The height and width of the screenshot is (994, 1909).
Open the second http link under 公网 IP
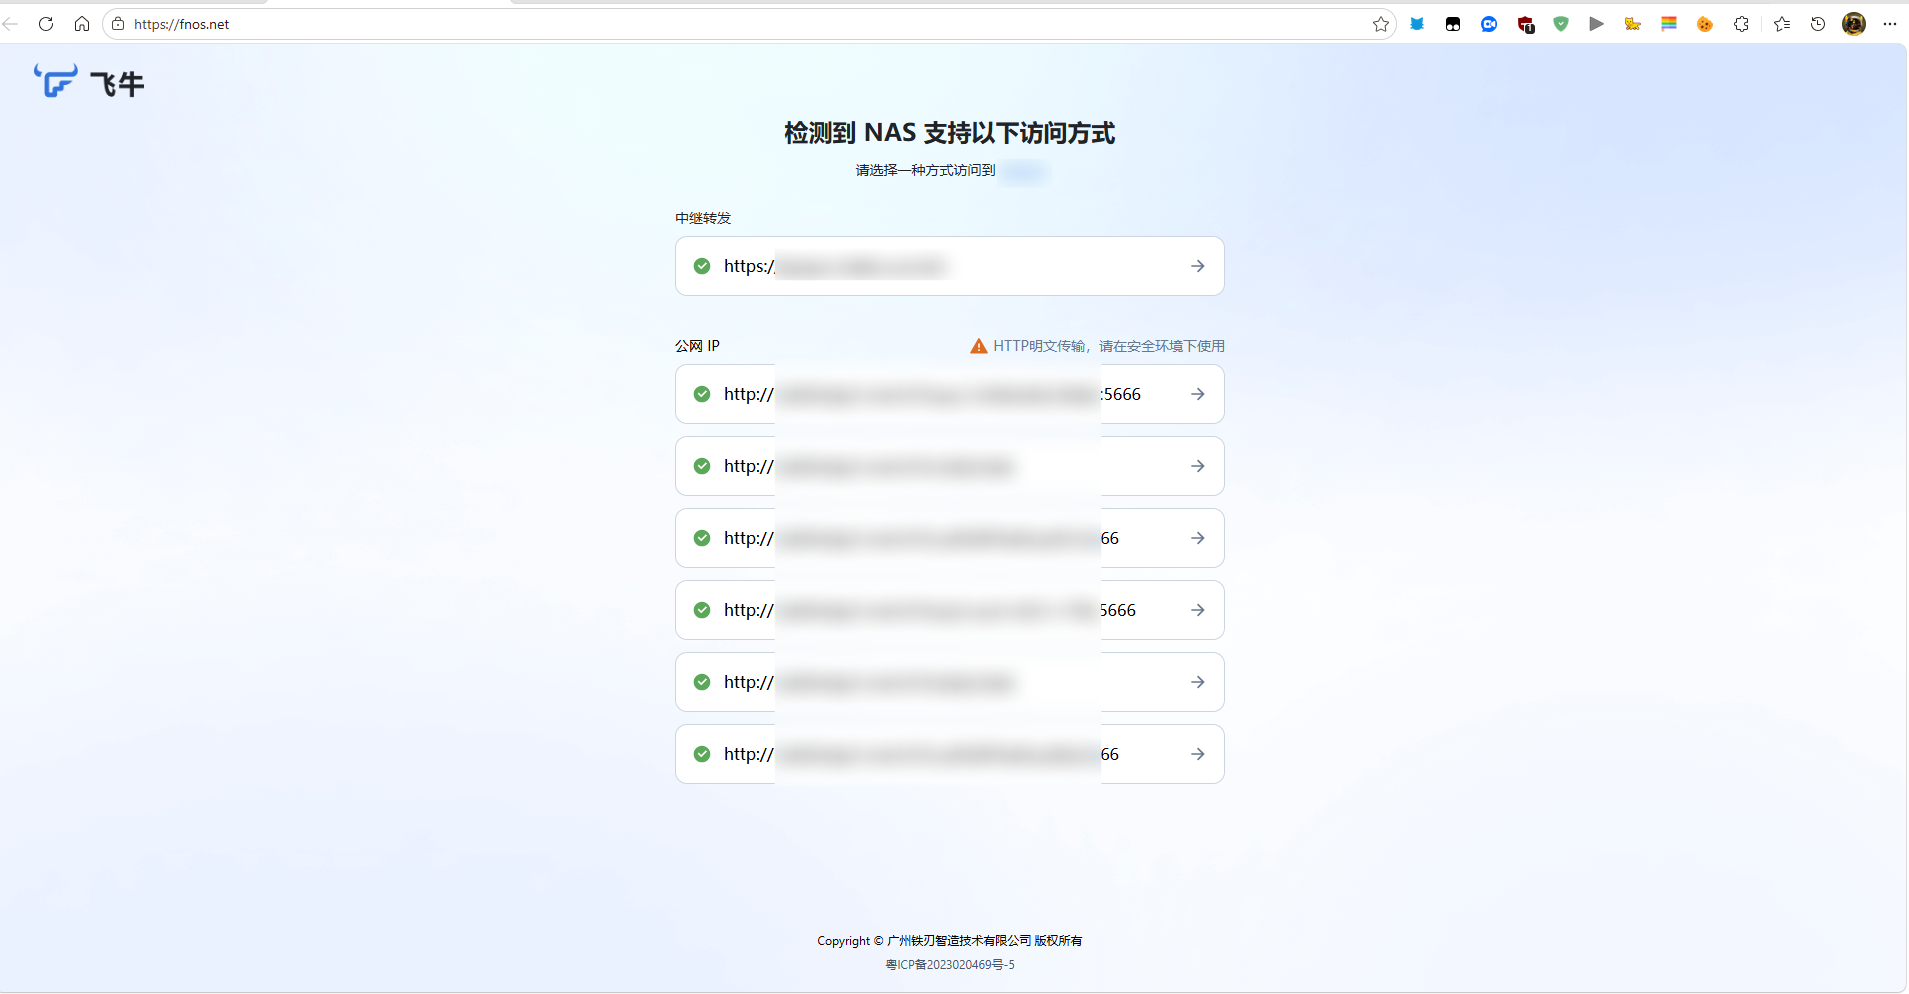(949, 466)
